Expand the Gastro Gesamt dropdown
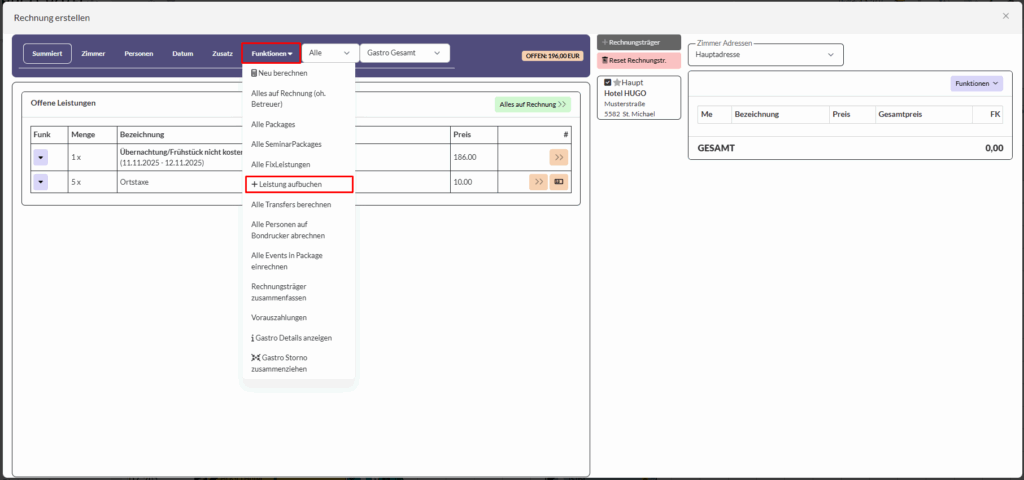Screen dimensions: 1024x480 [x=404, y=52]
